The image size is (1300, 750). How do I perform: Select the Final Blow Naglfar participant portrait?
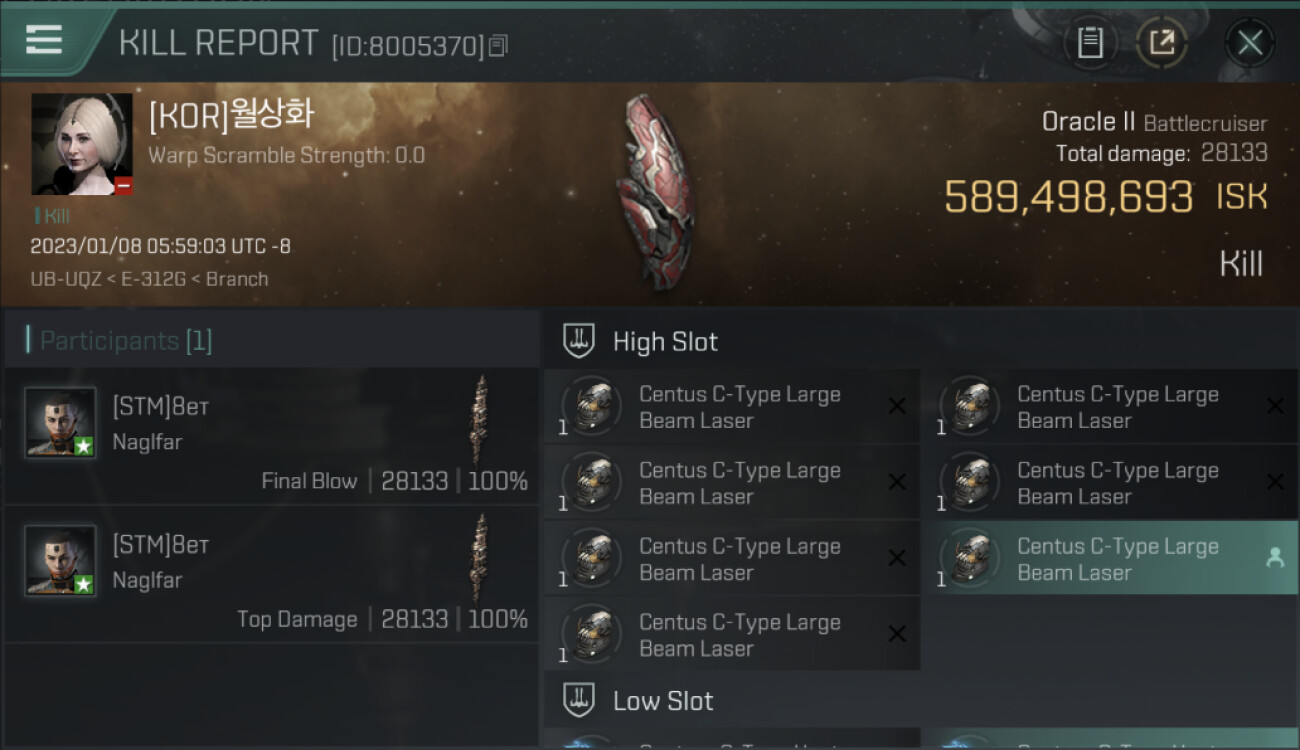pyautogui.click(x=61, y=422)
